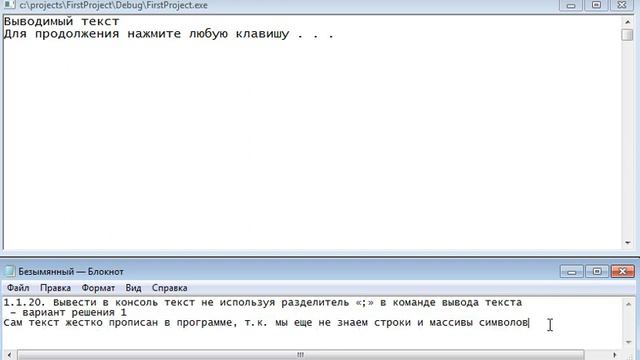The image size is (640, 360).
Task: Minimize the FirstProject.exe console window
Action: [571, 5]
